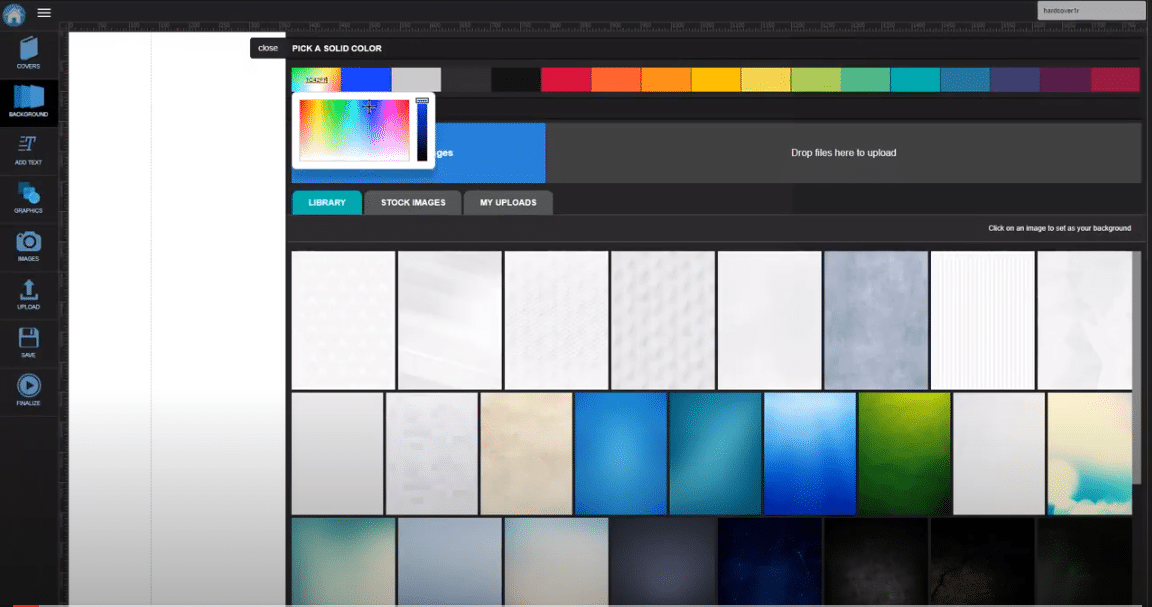Screen dimensions: 1152x607
Task: Select the Background tool
Action: pyautogui.click(x=28, y=100)
